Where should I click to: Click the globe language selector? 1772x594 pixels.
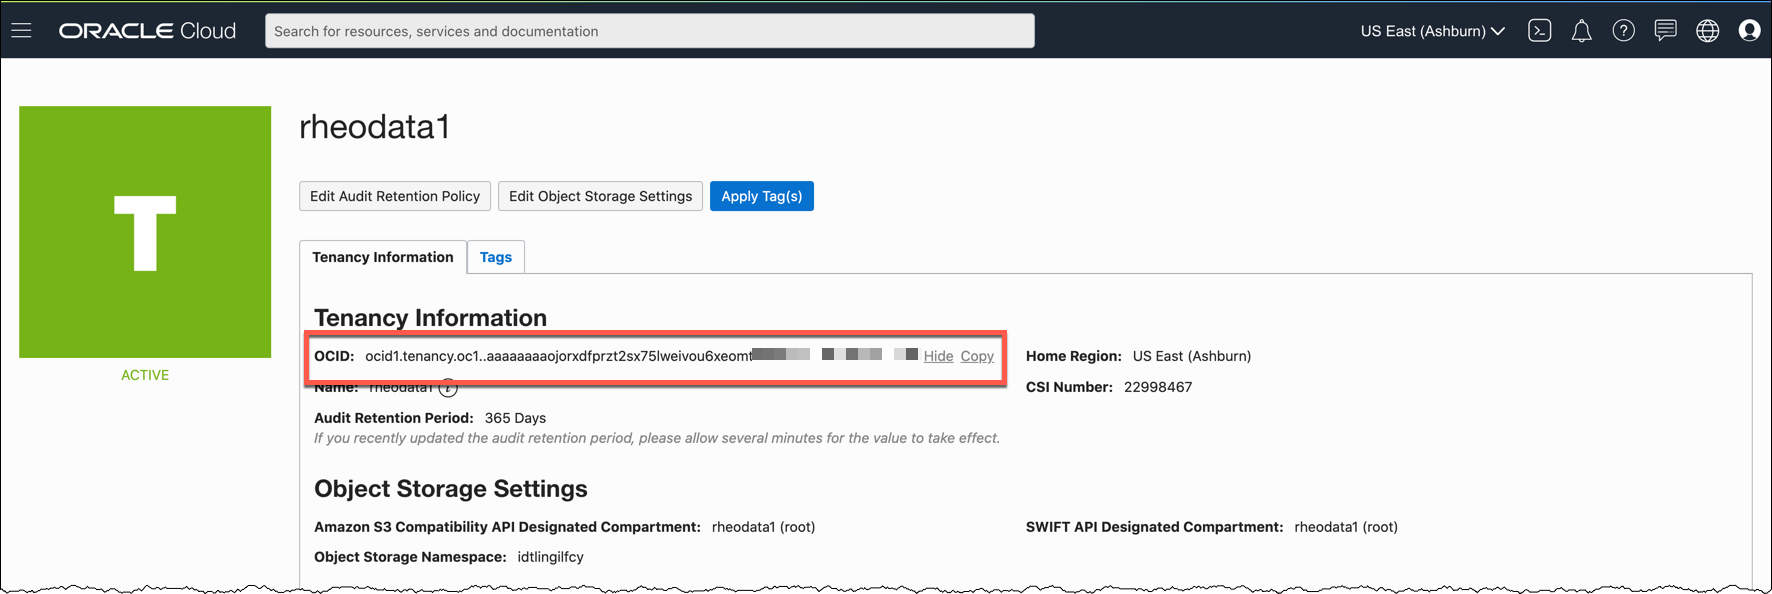coord(1707,31)
